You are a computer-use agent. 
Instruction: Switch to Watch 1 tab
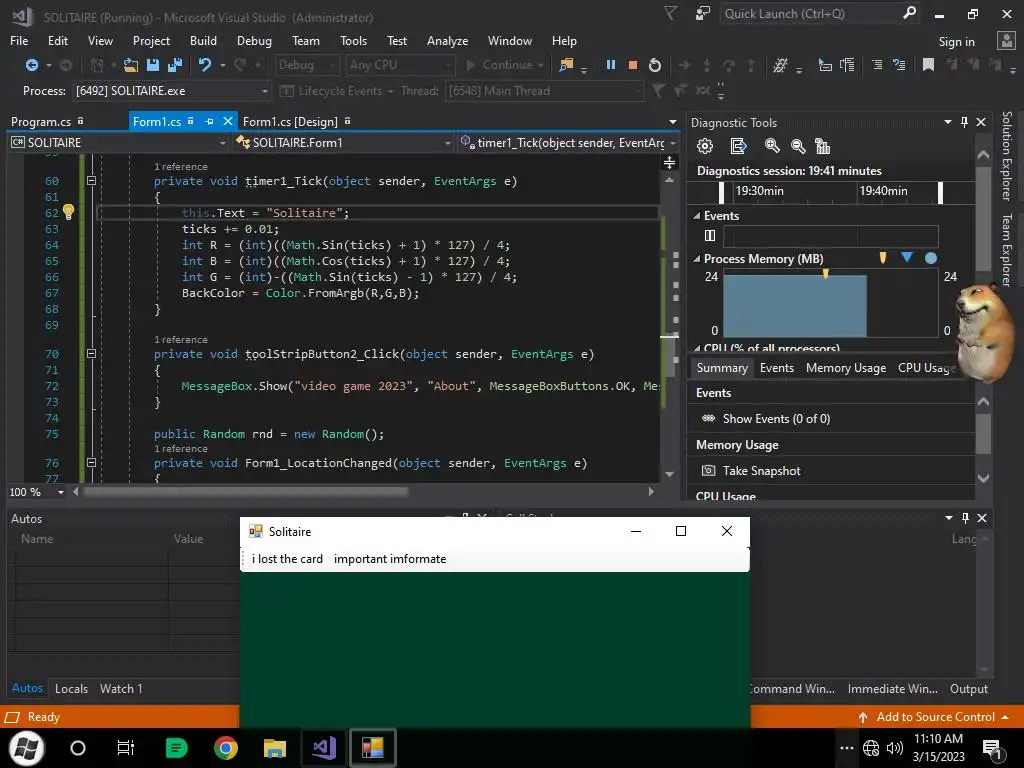coord(121,688)
